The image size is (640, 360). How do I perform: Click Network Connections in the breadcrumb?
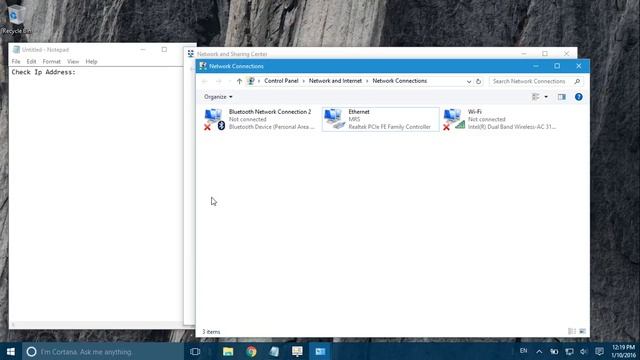[400, 81]
